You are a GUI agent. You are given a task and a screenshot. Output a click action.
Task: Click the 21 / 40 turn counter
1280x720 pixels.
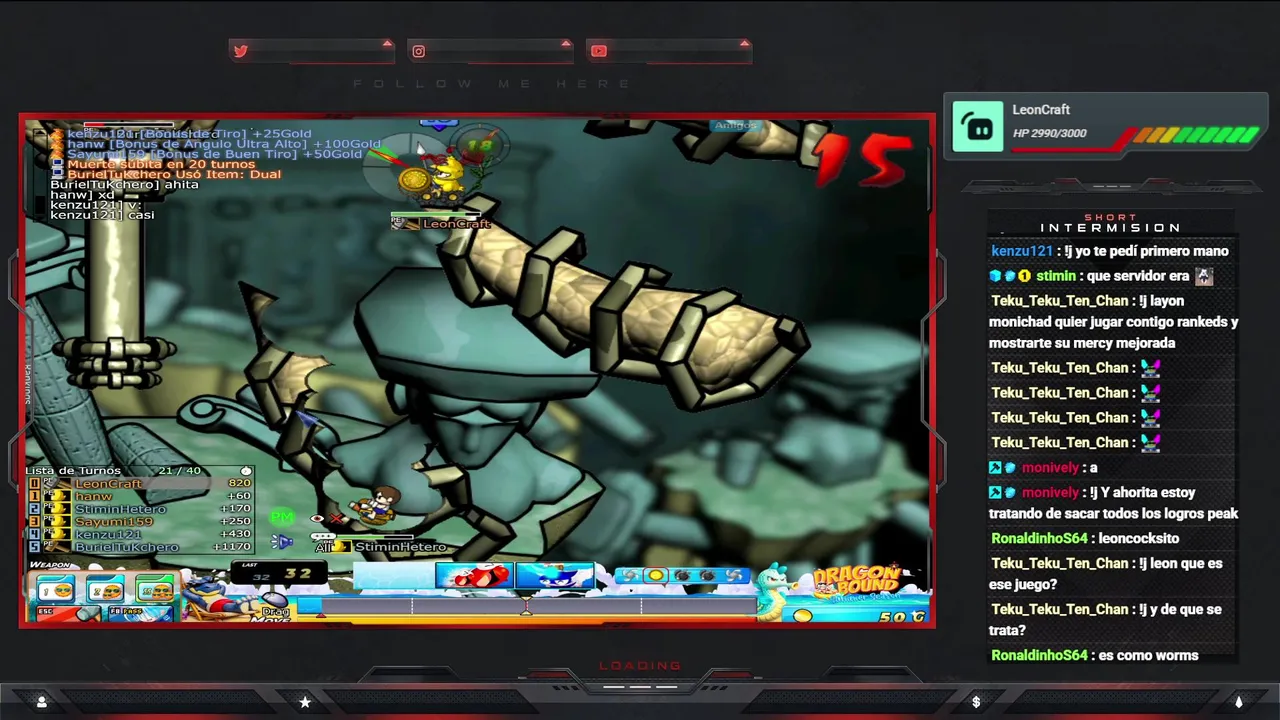coord(179,471)
